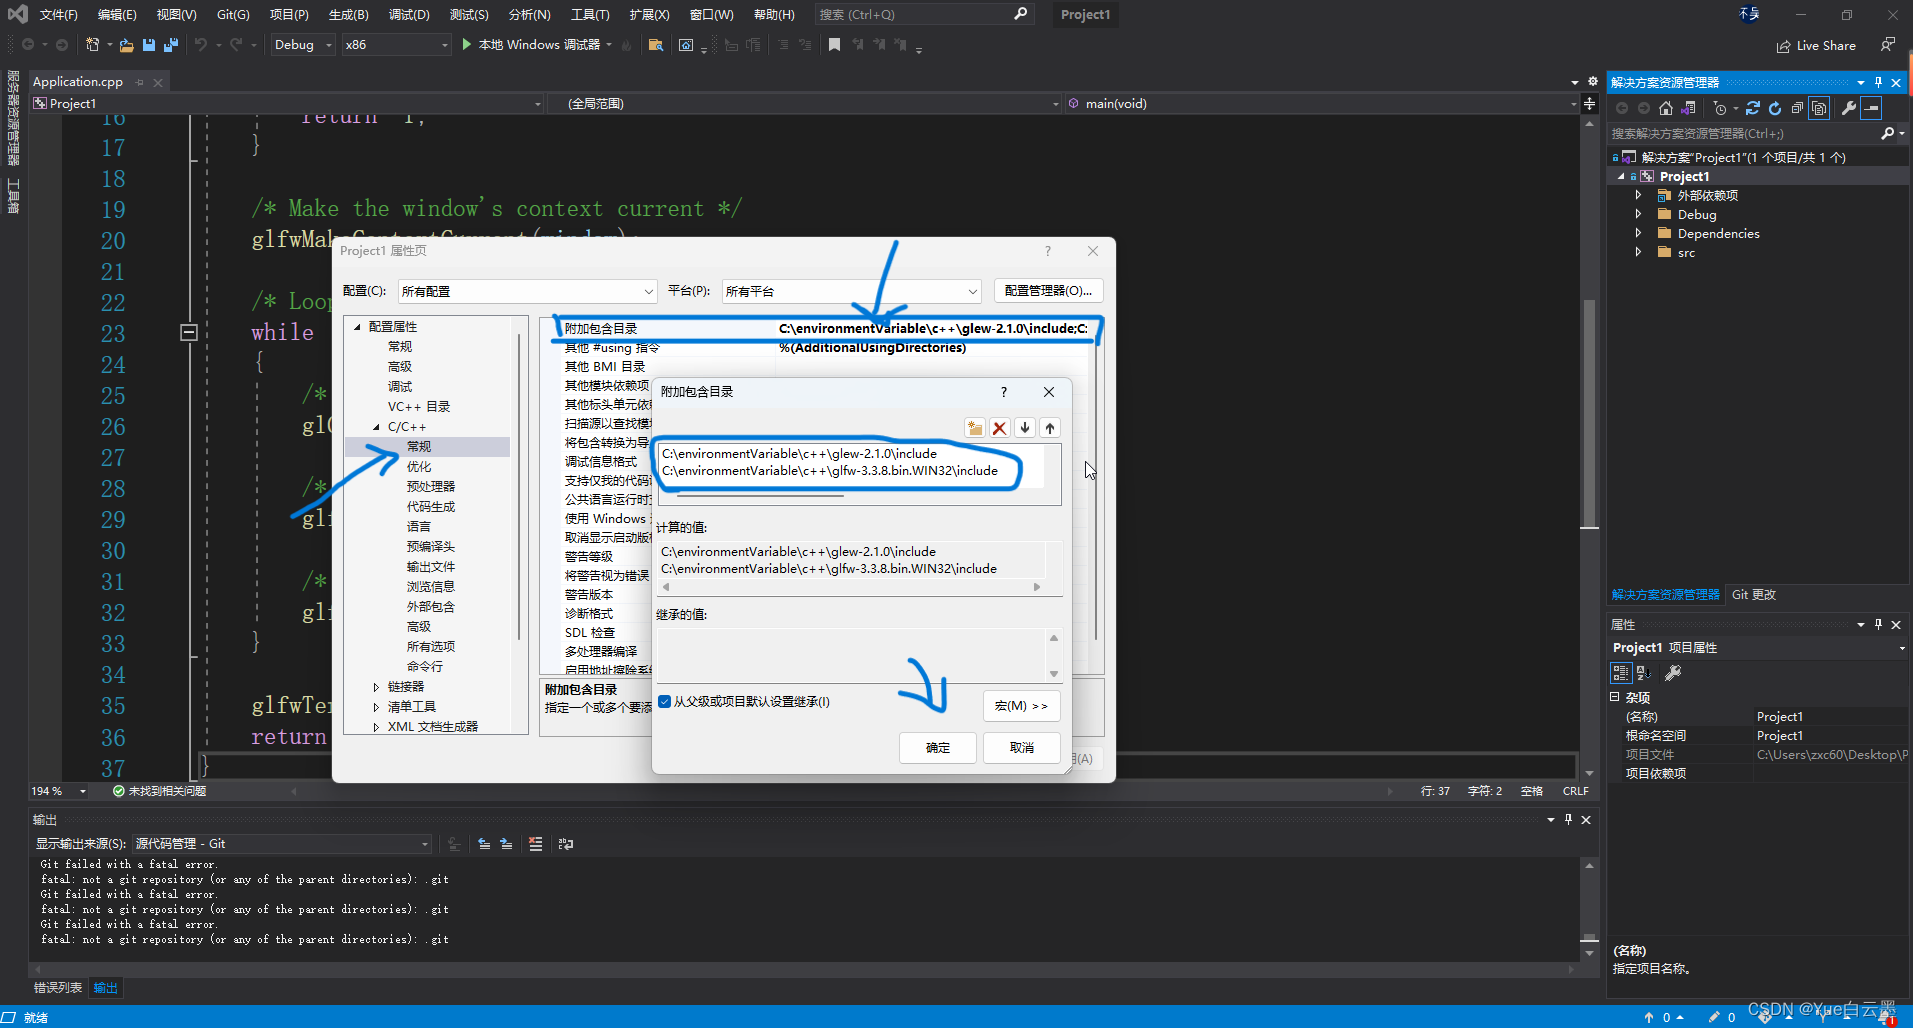
Task: Click the New Project icon in the toolbar
Action: (x=93, y=45)
